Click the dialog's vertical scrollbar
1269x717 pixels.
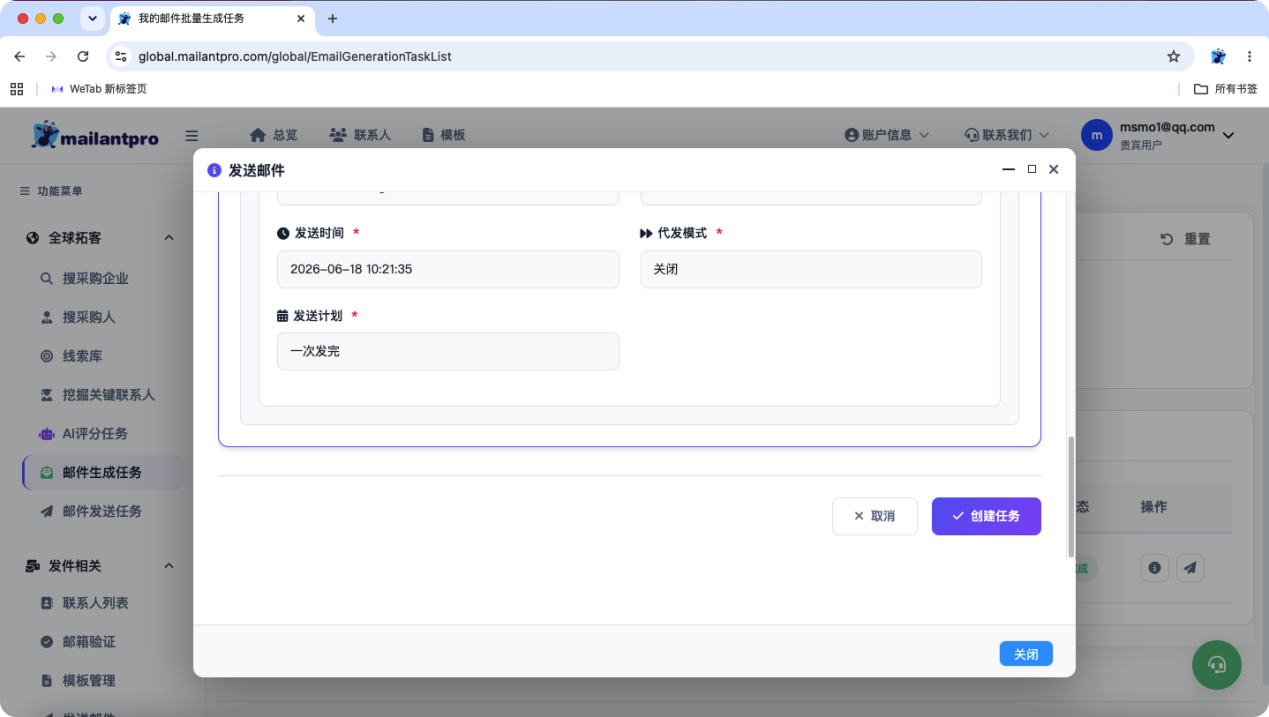pos(1071,496)
